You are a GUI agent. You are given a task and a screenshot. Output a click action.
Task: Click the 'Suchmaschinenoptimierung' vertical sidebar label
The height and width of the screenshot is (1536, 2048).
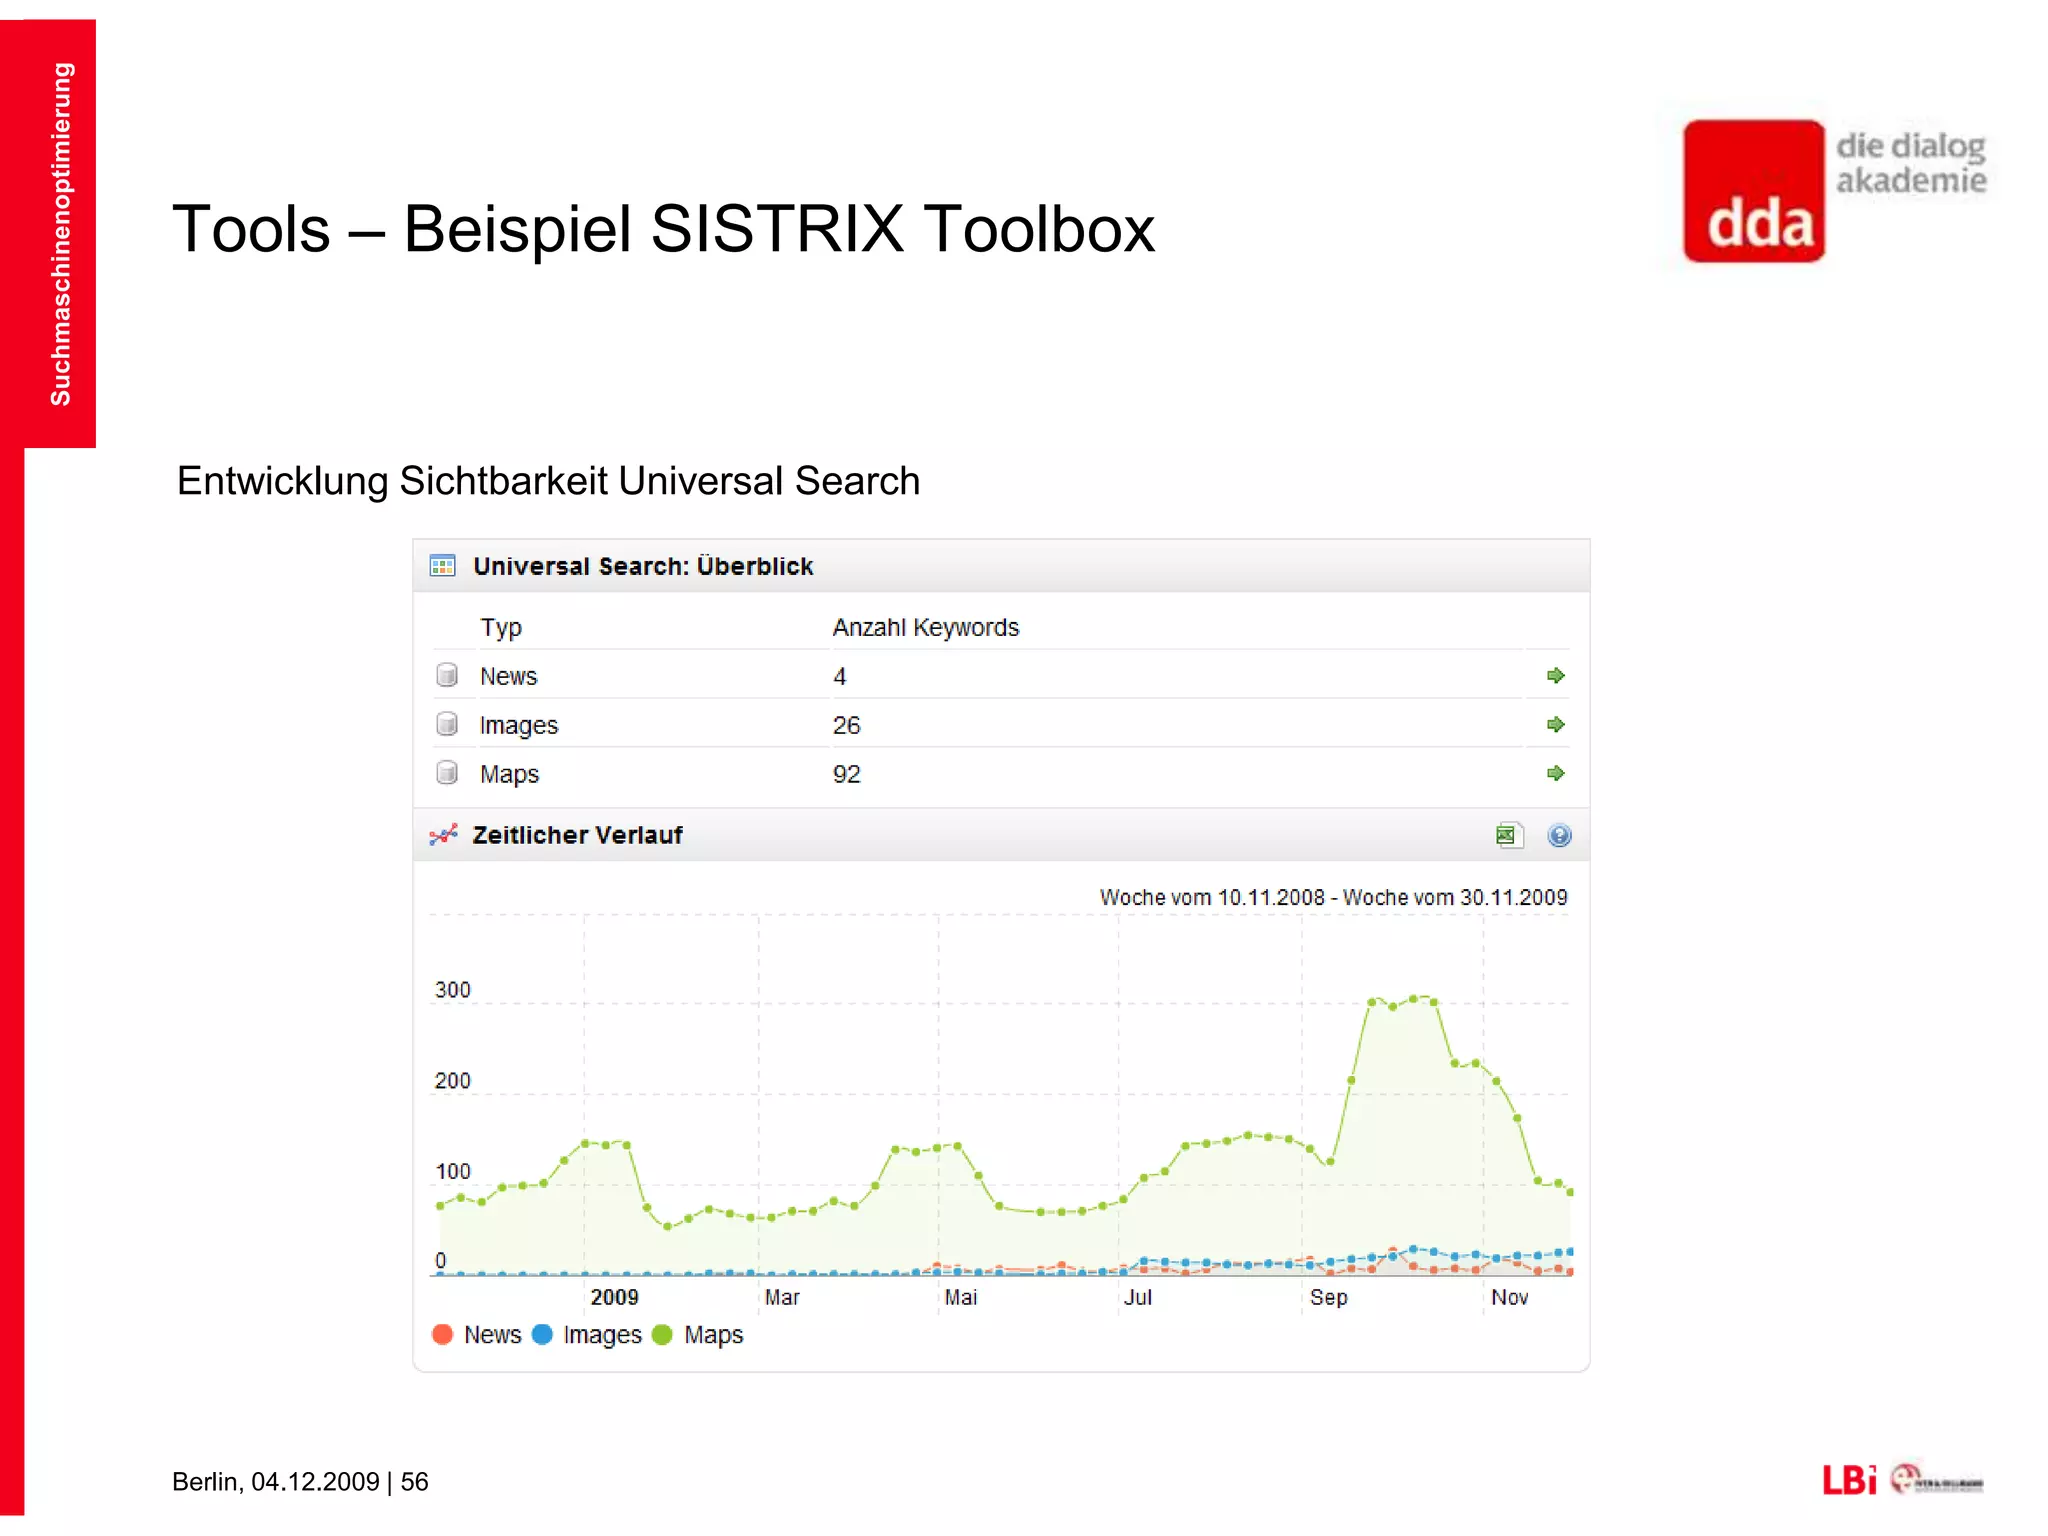[x=60, y=234]
